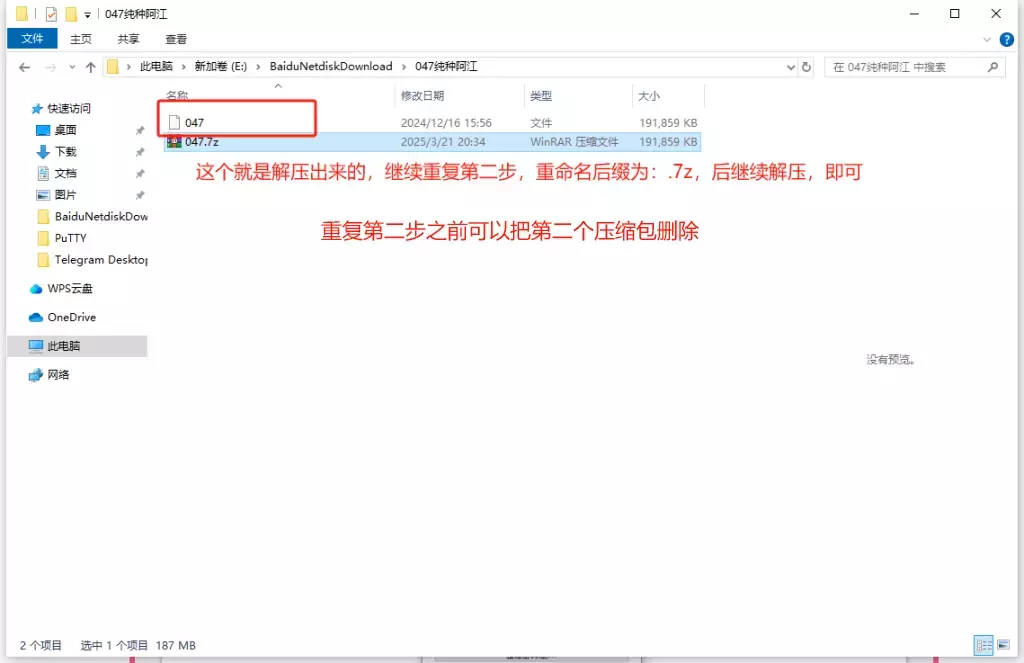Click the Refresh icon in address bar
The height and width of the screenshot is (663, 1024).
click(x=807, y=67)
